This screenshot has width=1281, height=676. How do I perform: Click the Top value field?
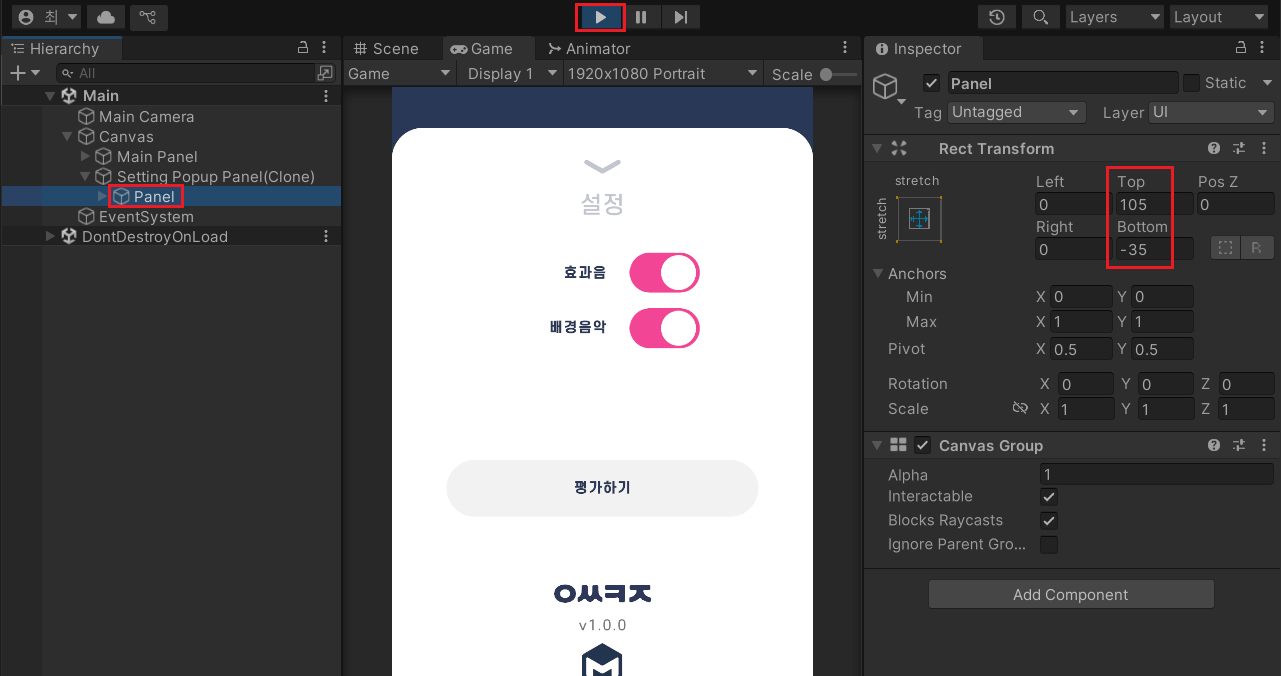[x=1154, y=204]
